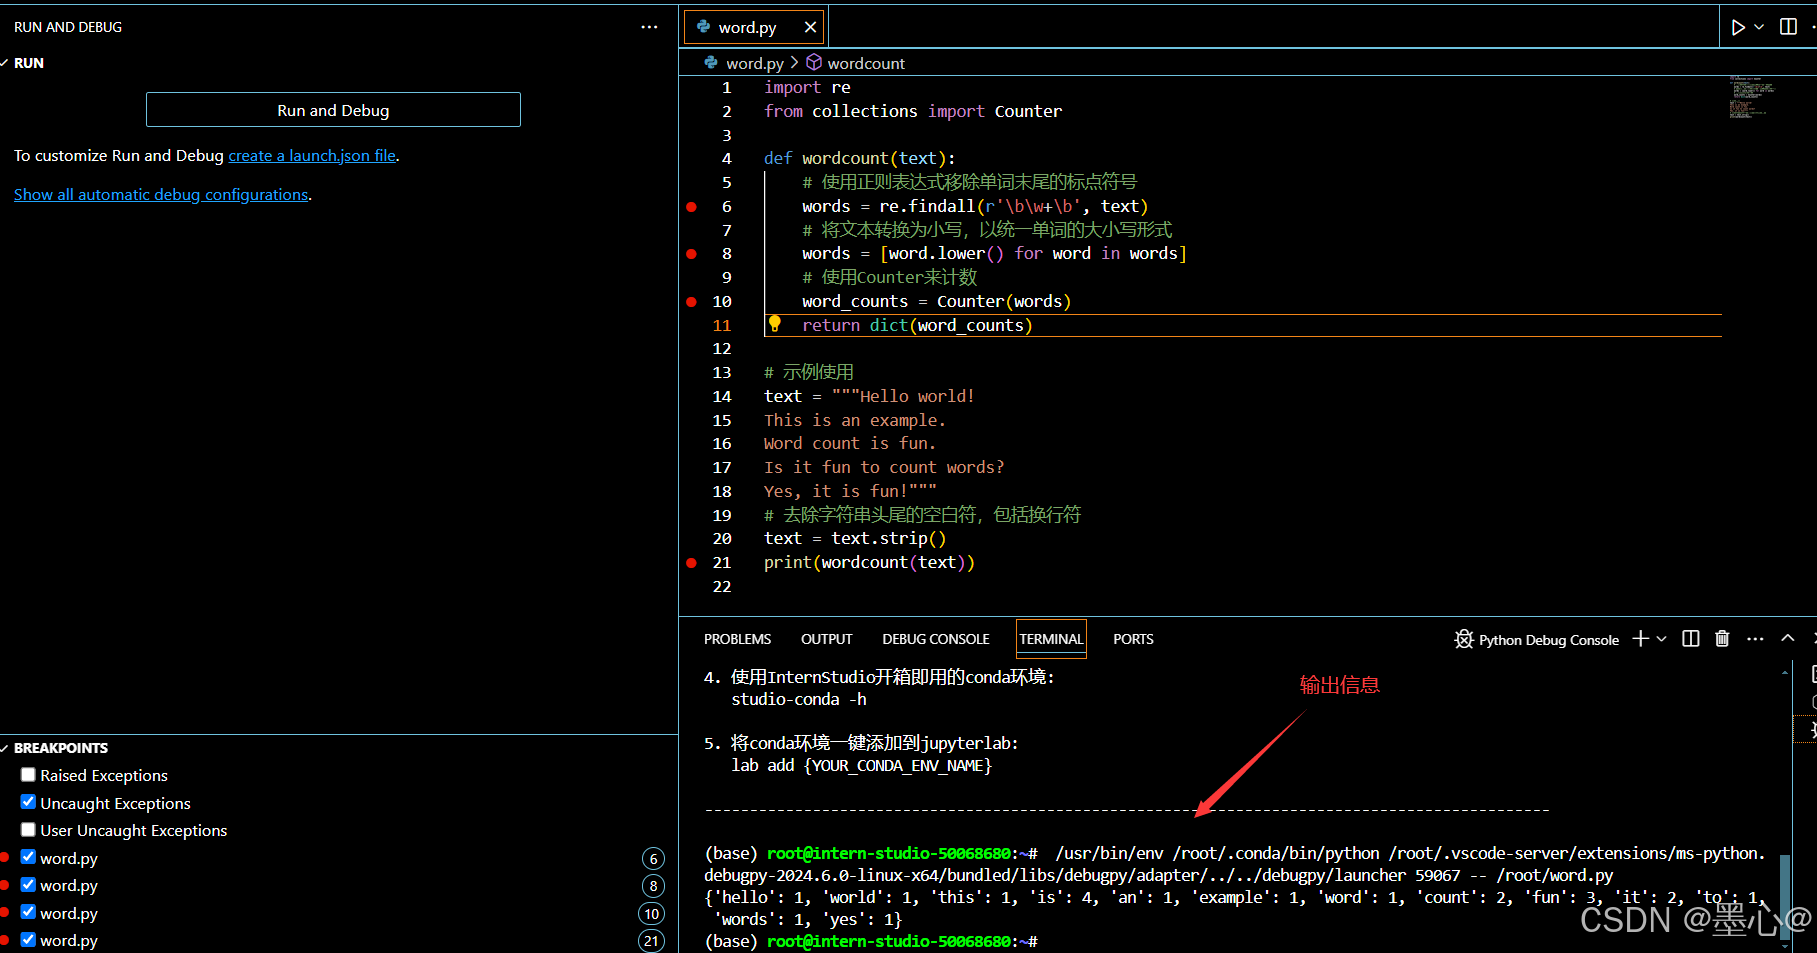Click the Run and Debug button
1817x953 pixels.
tap(333, 110)
